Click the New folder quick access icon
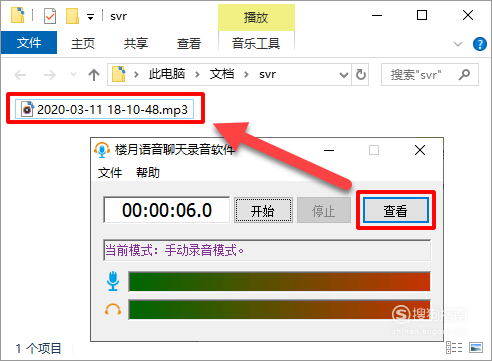This screenshot has width=492, height=361. coord(72,16)
